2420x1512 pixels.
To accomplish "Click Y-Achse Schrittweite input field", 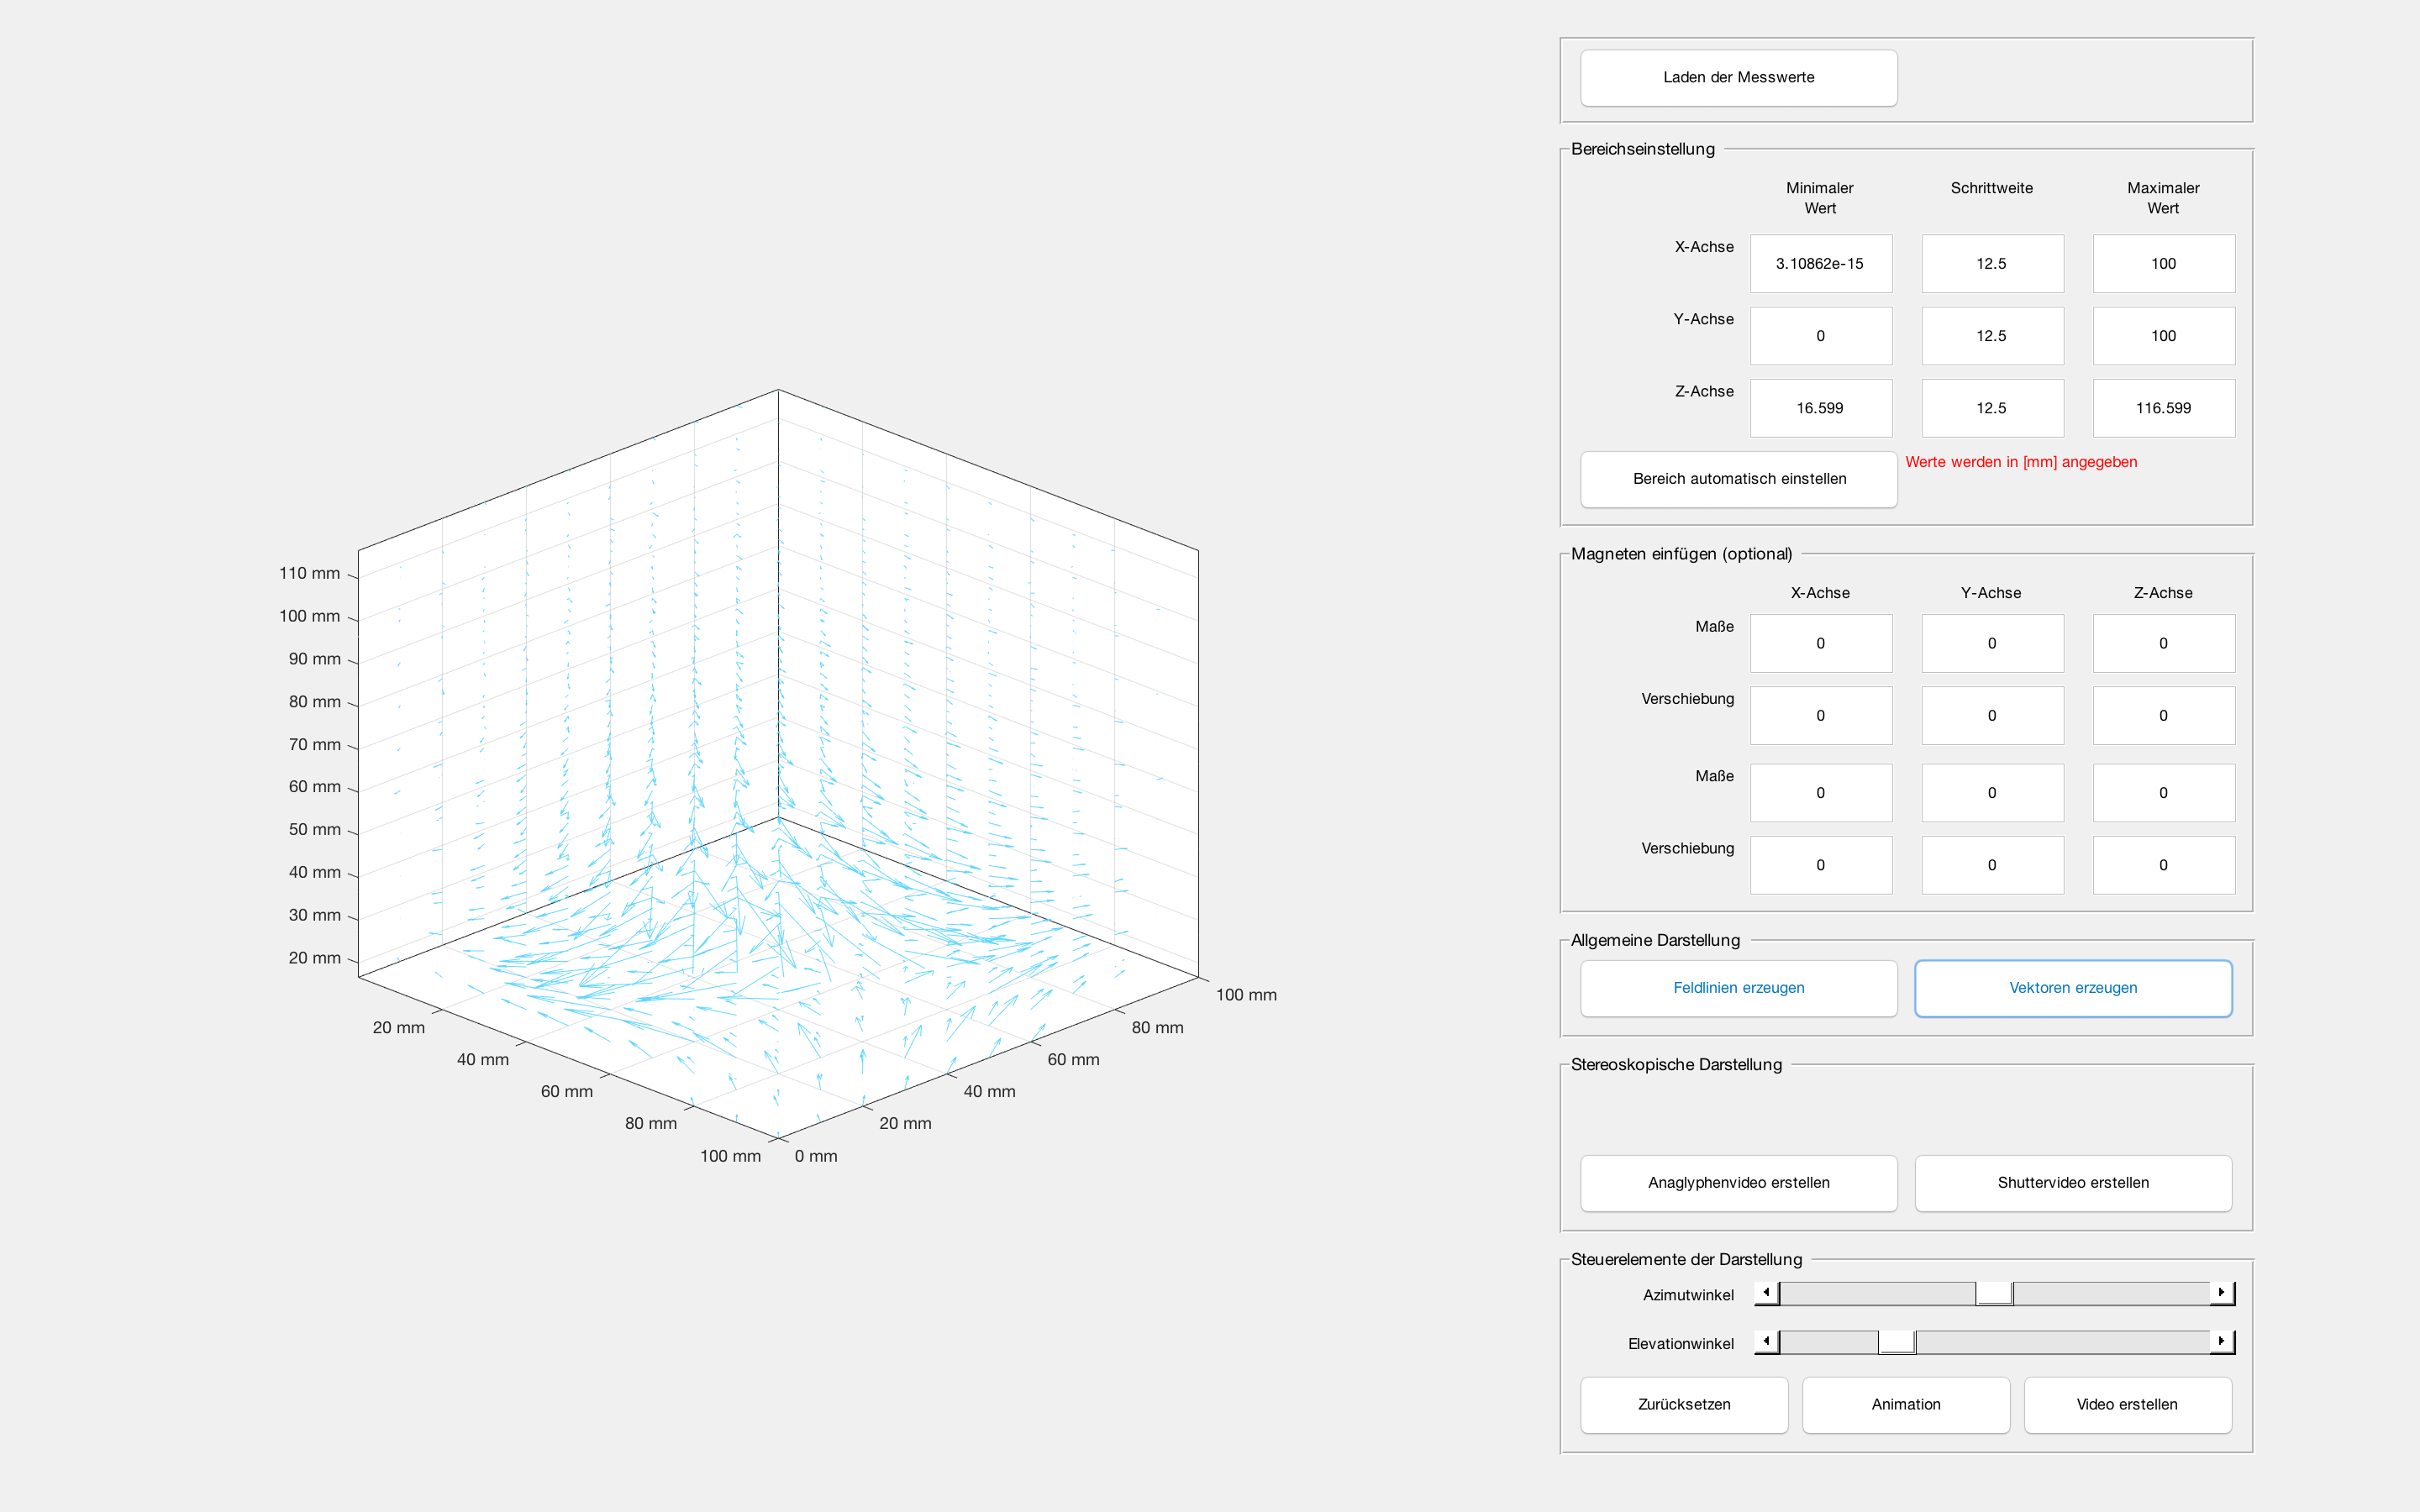I will pos(1991,336).
